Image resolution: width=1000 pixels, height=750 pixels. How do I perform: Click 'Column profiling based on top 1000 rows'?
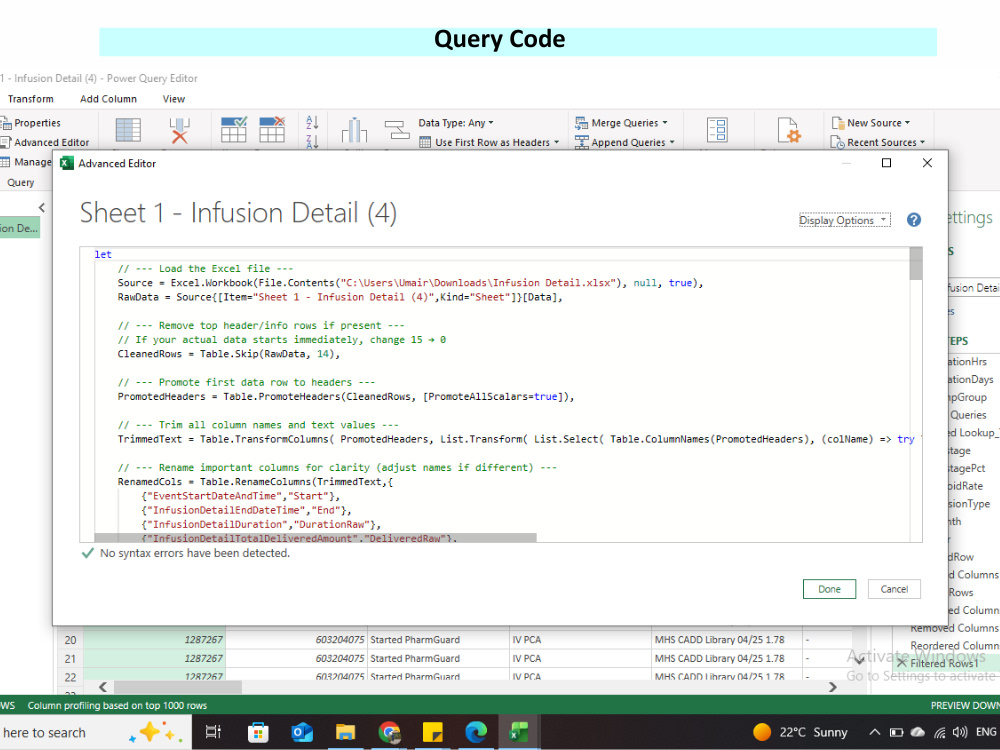[117, 705]
